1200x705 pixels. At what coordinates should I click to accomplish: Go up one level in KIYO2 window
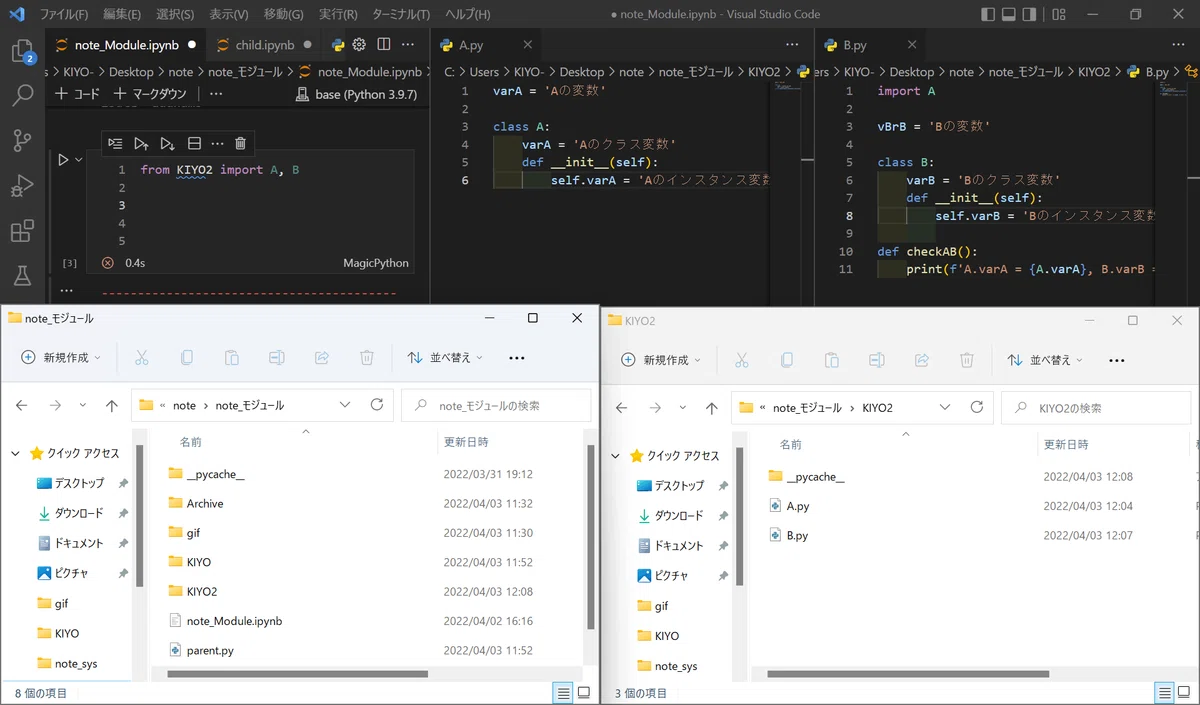[712, 408]
